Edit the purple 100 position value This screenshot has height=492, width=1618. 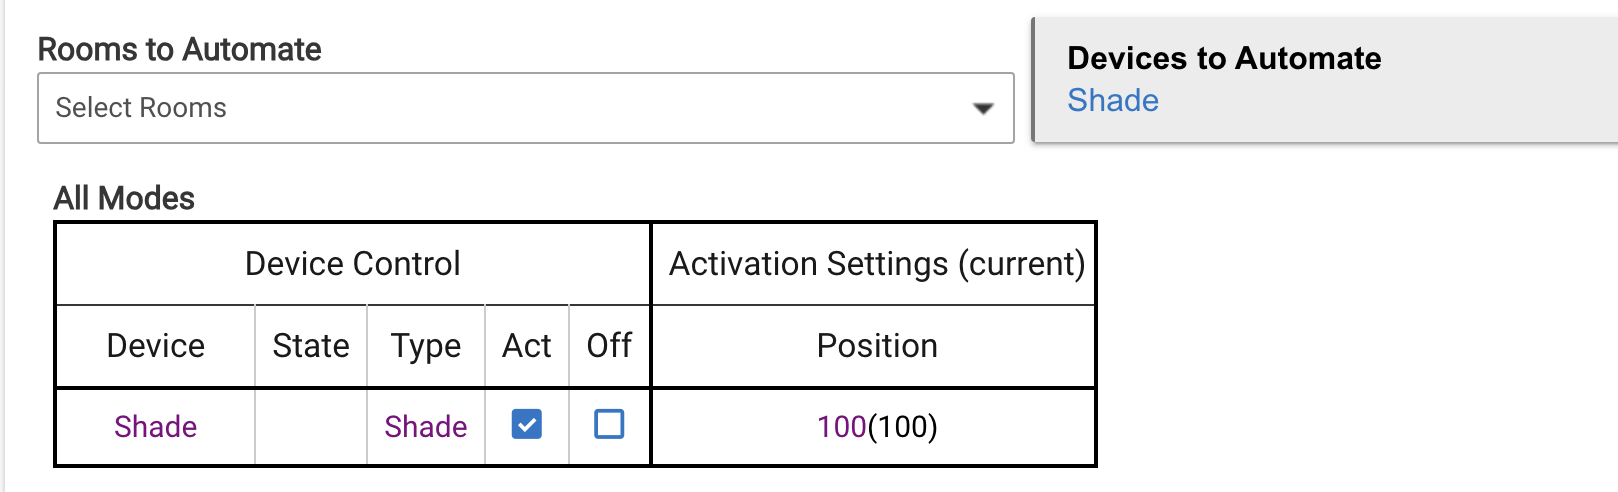[841, 427]
